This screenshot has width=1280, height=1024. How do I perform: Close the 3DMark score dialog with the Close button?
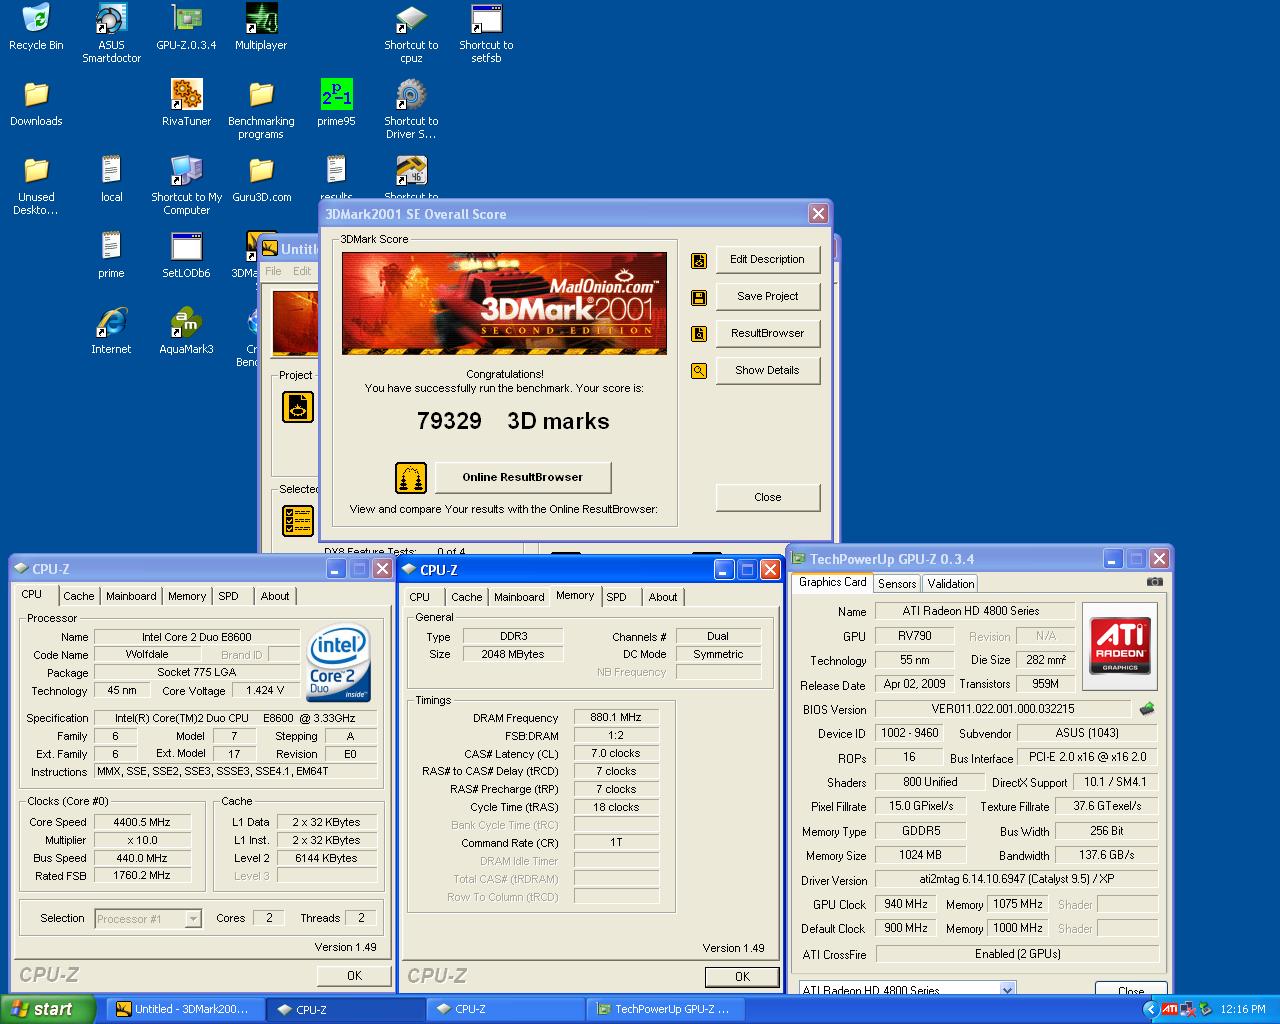pos(768,498)
